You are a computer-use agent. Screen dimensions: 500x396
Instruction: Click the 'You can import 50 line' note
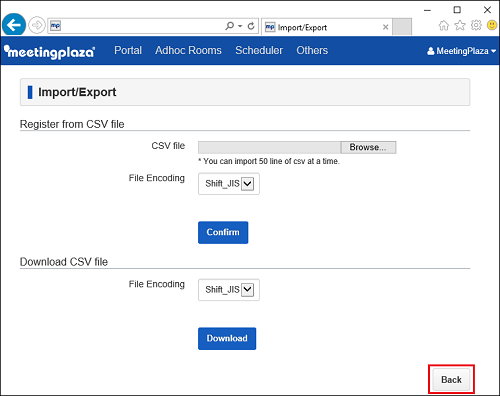[269, 161]
